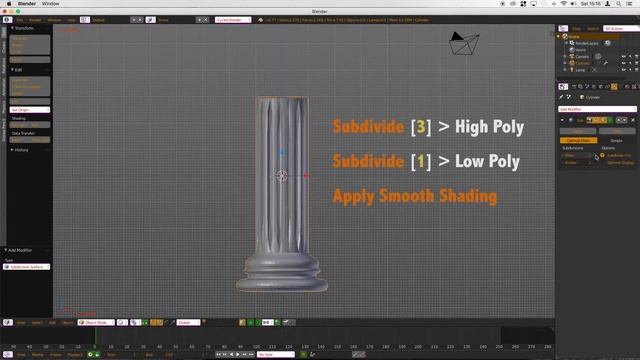This screenshot has width=640, height=360.
Task: Open the Help menu in Blender header
Action: [x=71, y=20]
